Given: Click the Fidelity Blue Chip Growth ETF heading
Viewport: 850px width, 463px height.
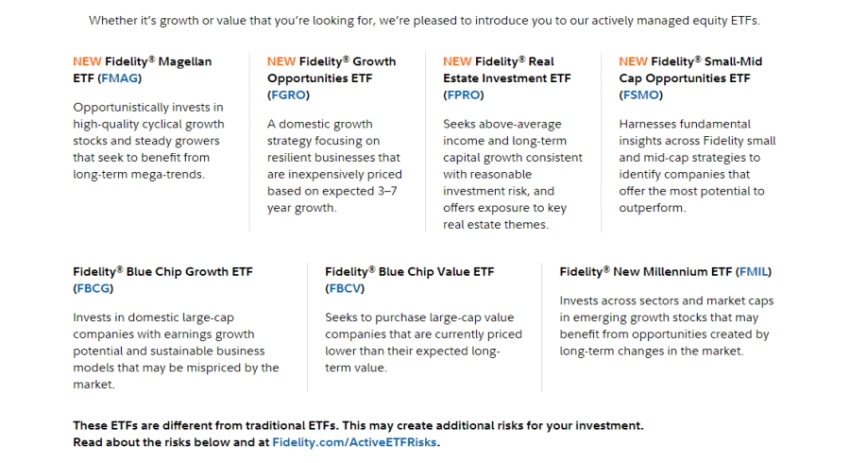Looking at the screenshot, I should [x=163, y=280].
